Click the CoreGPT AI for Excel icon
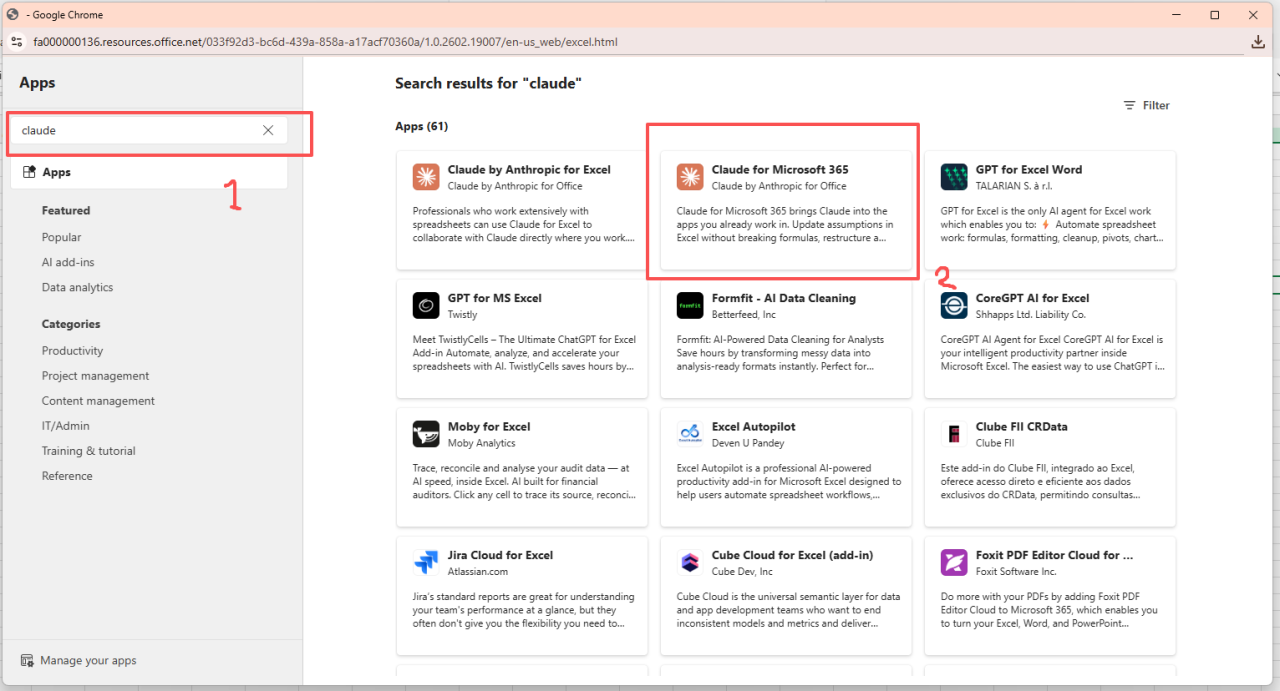The image size is (1280, 691). (x=954, y=305)
